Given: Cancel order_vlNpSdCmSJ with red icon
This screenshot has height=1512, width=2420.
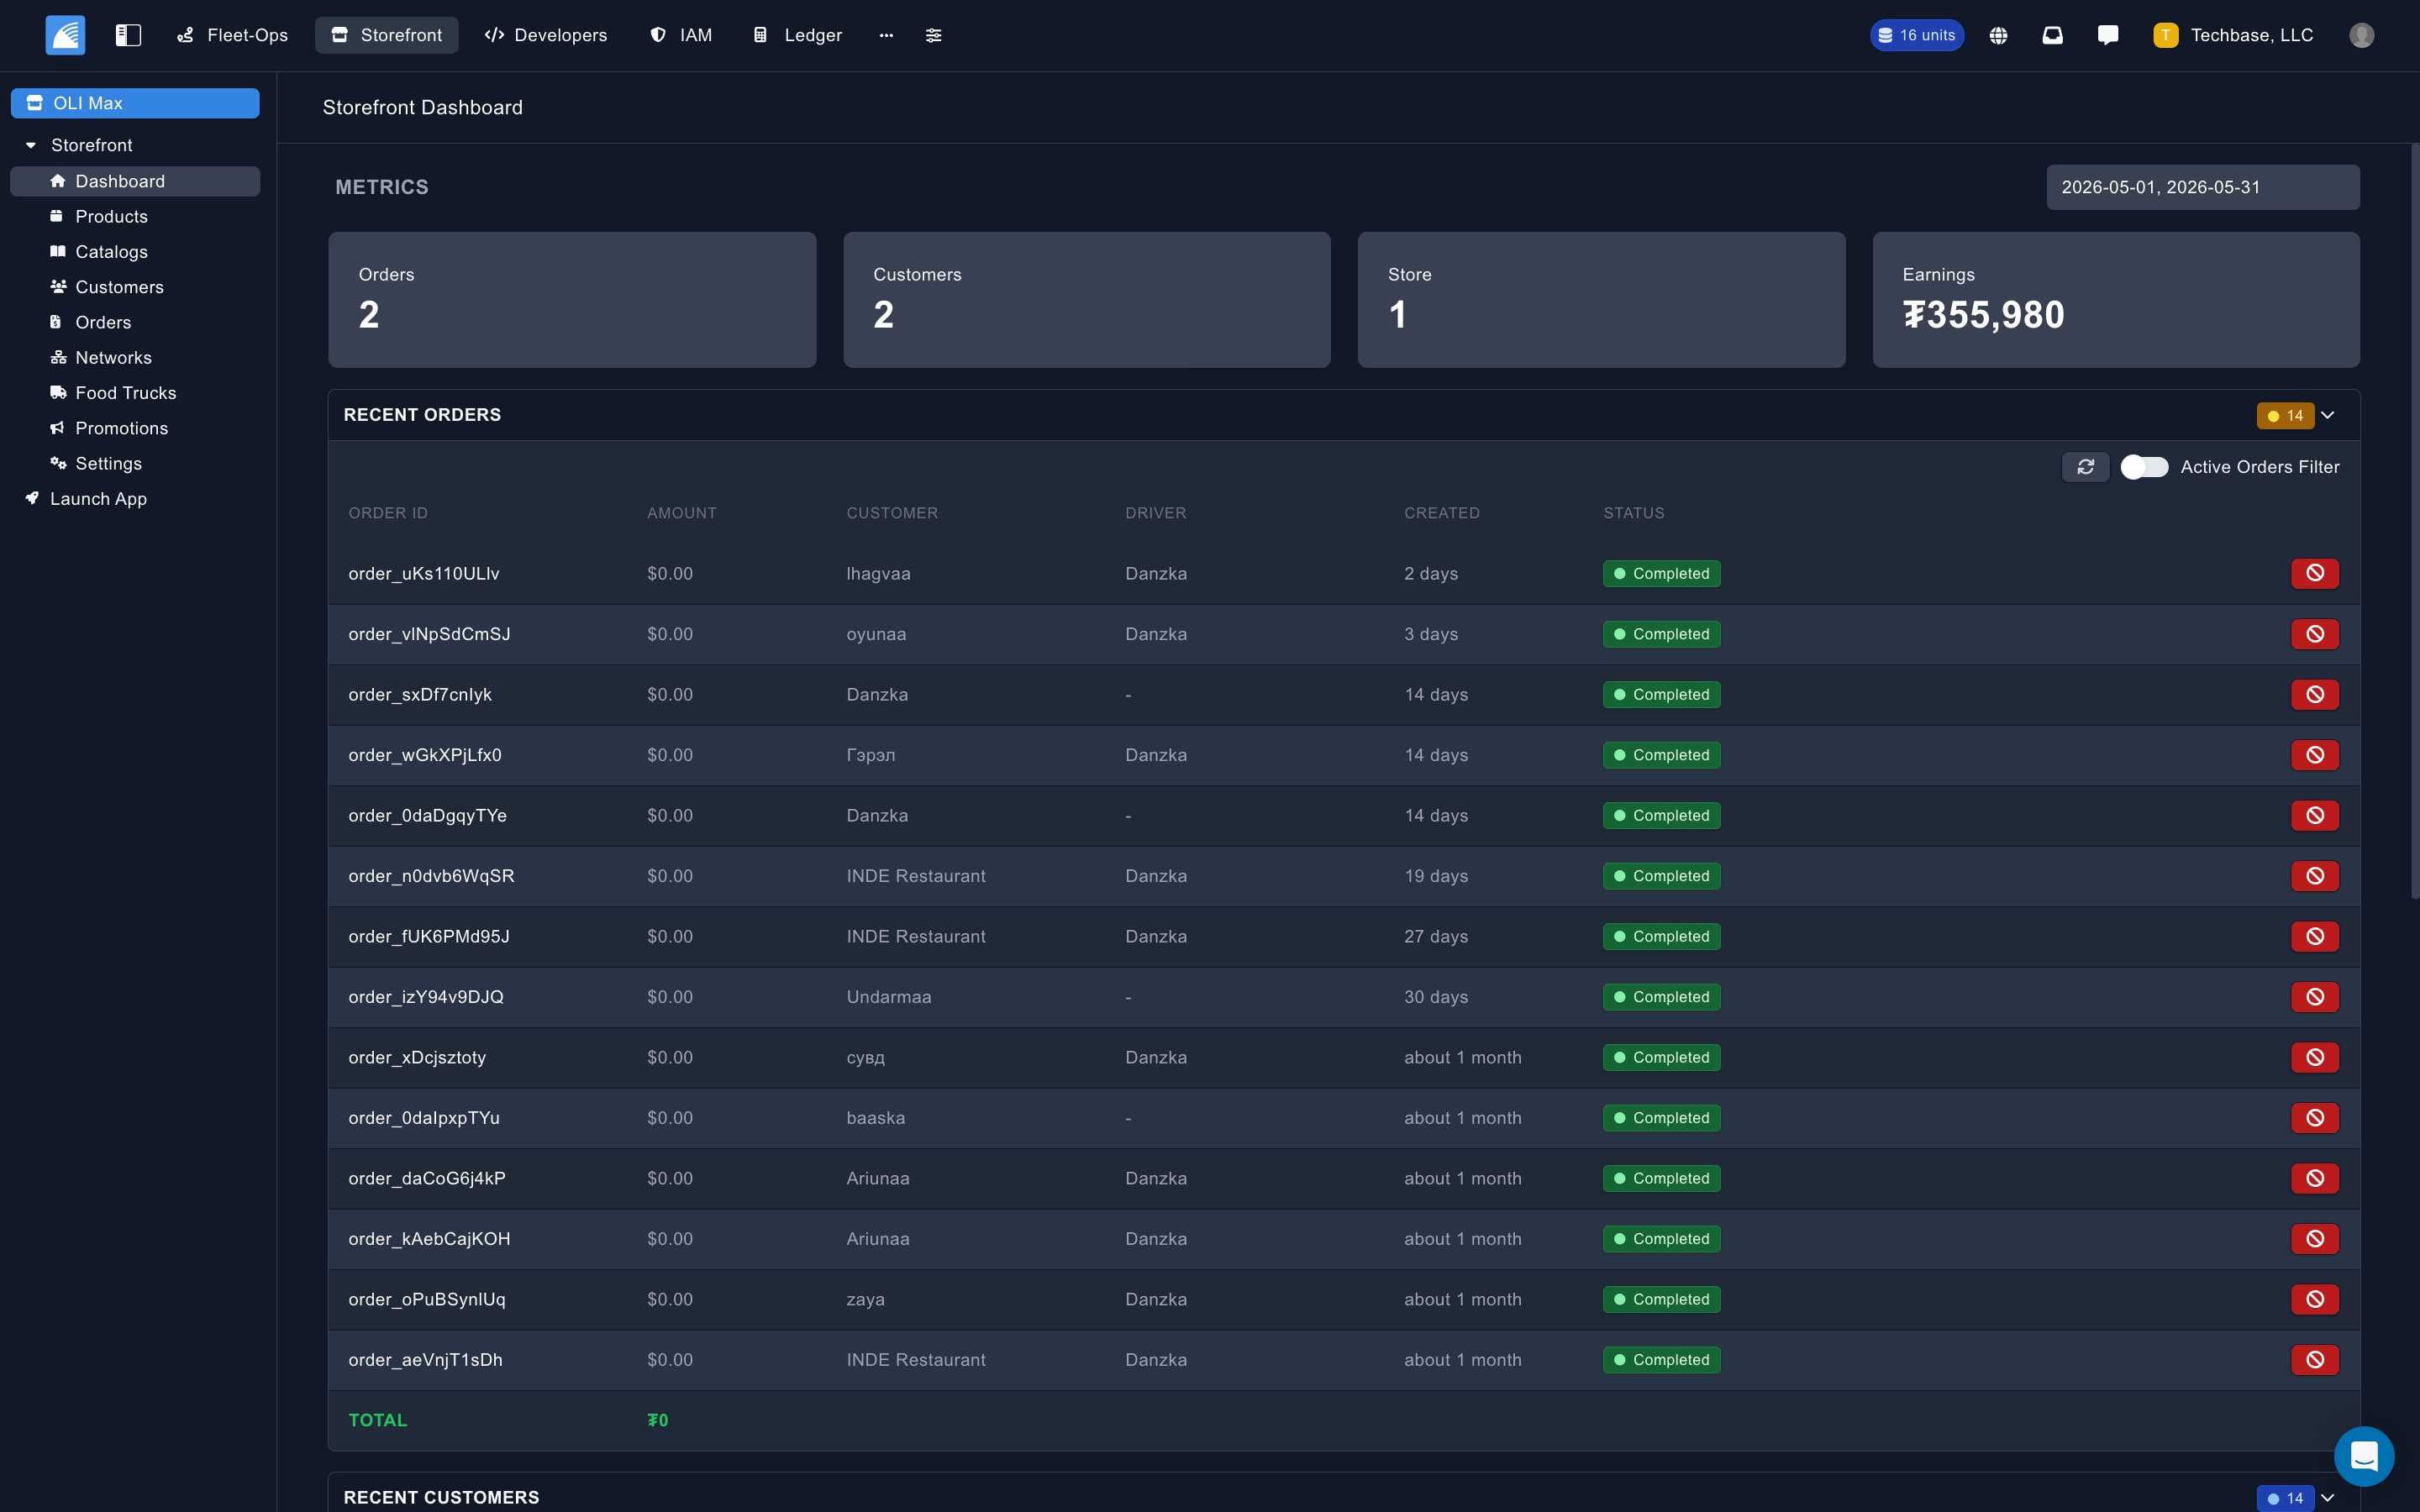Looking at the screenshot, I should pos(2314,634).
